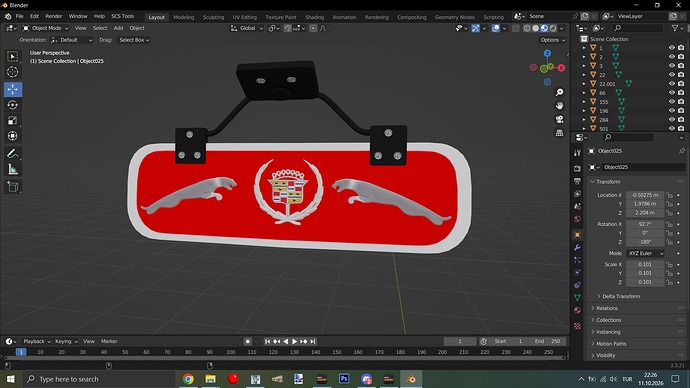The image size is (690, 388).
Task: Select the Annotate tool
Action: pos(12,154)
